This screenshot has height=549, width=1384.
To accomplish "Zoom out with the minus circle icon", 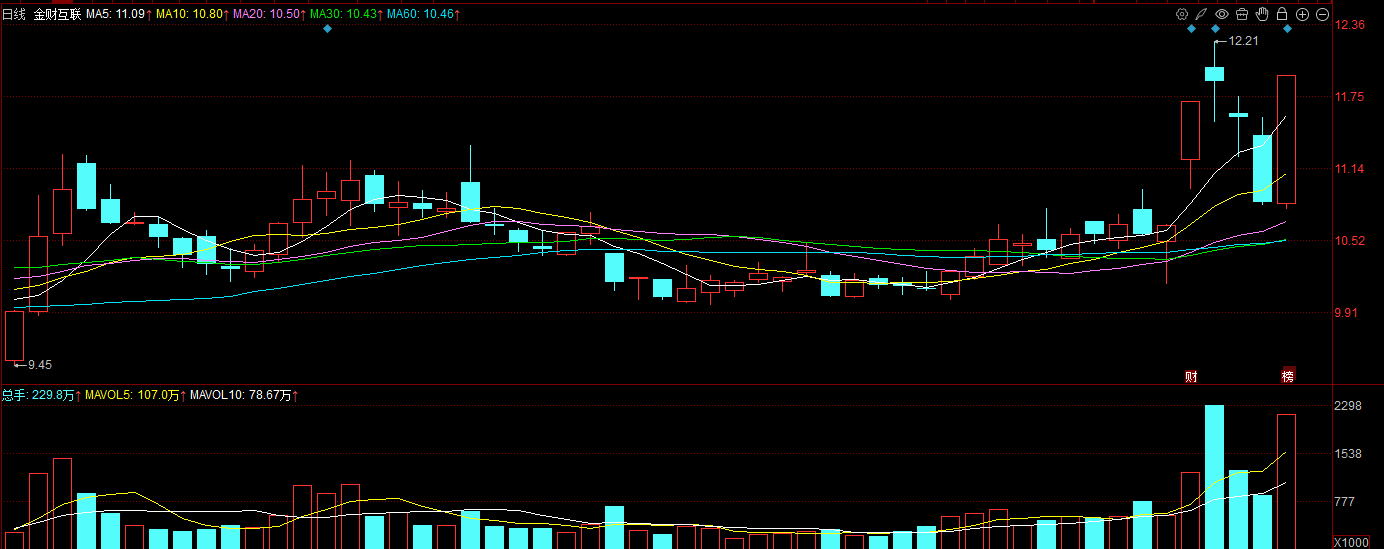I will pos(1323,14).
